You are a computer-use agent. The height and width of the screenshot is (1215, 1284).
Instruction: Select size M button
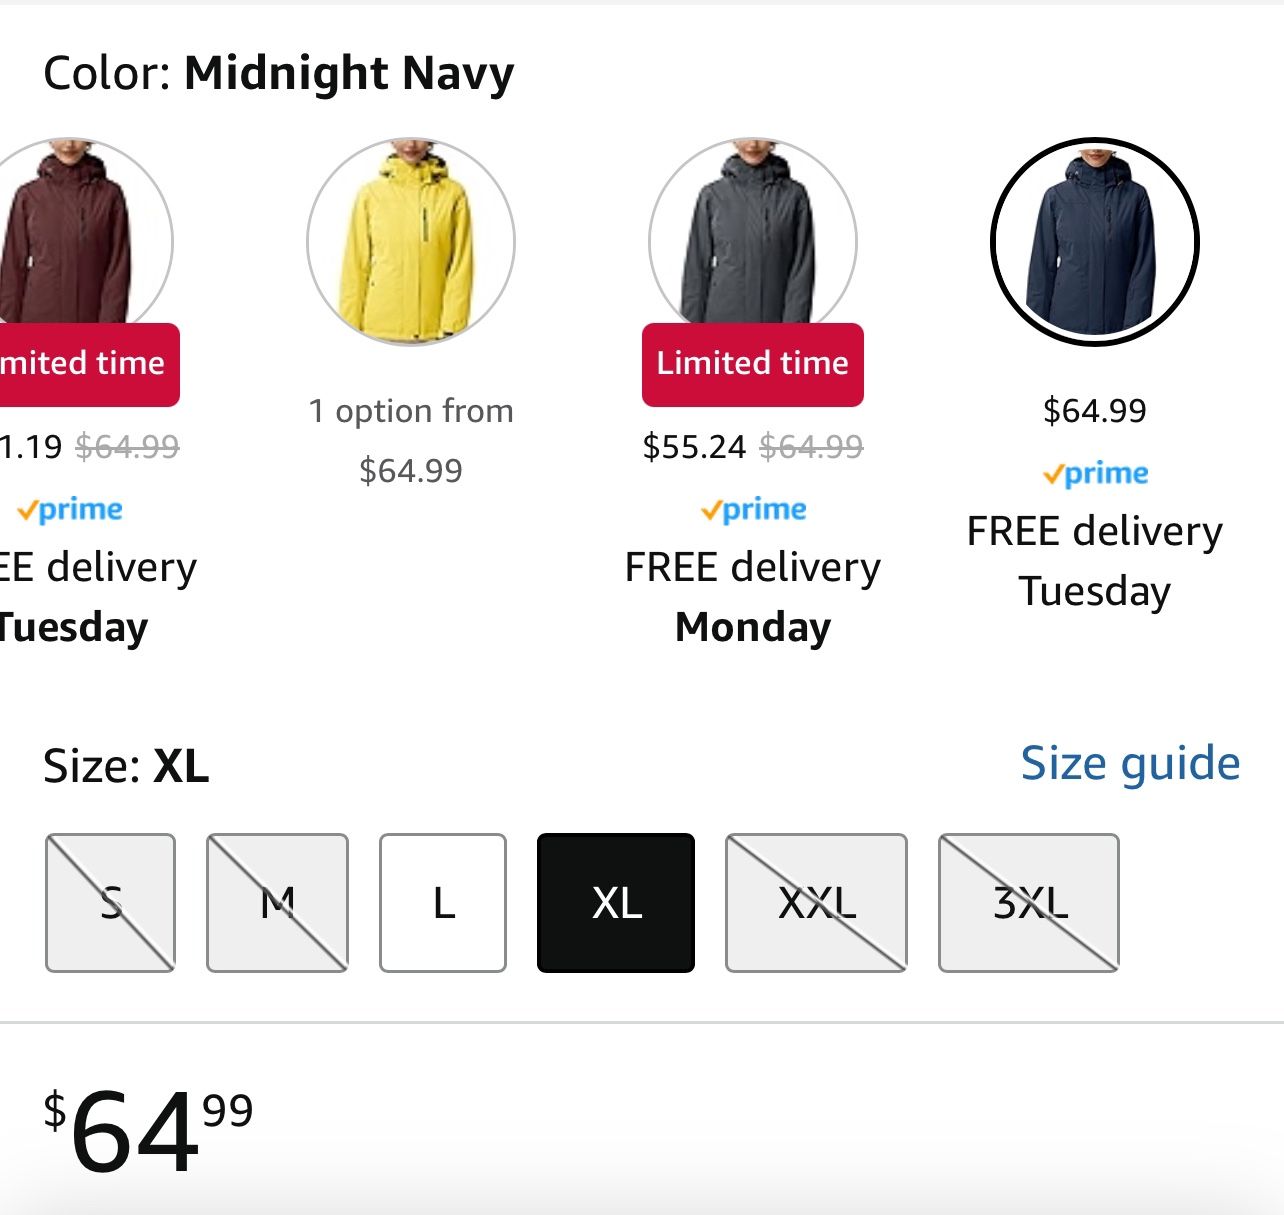(277, 903)
